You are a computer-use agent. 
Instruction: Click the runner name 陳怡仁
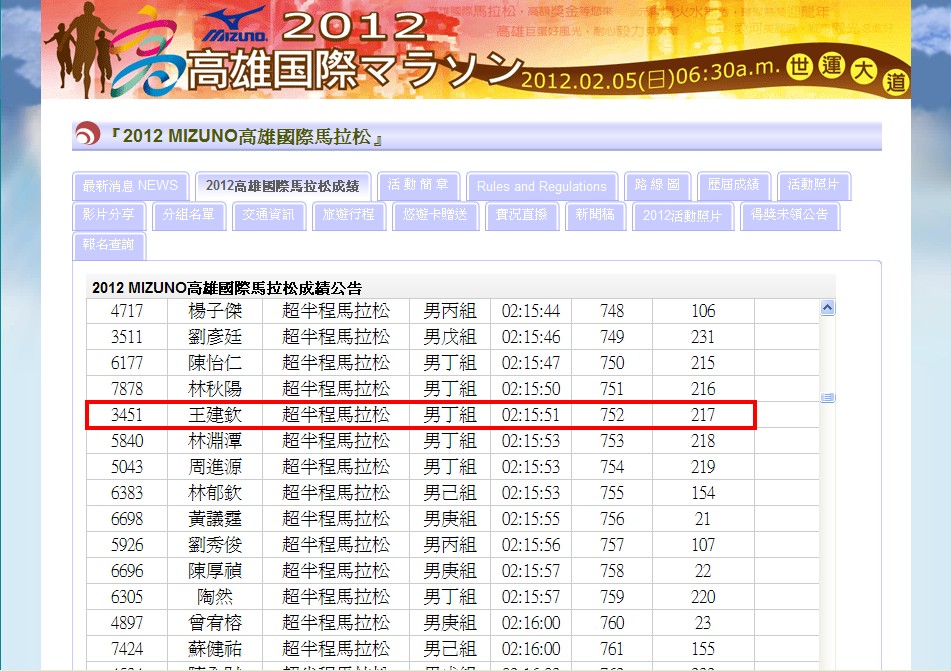point(215,363)
